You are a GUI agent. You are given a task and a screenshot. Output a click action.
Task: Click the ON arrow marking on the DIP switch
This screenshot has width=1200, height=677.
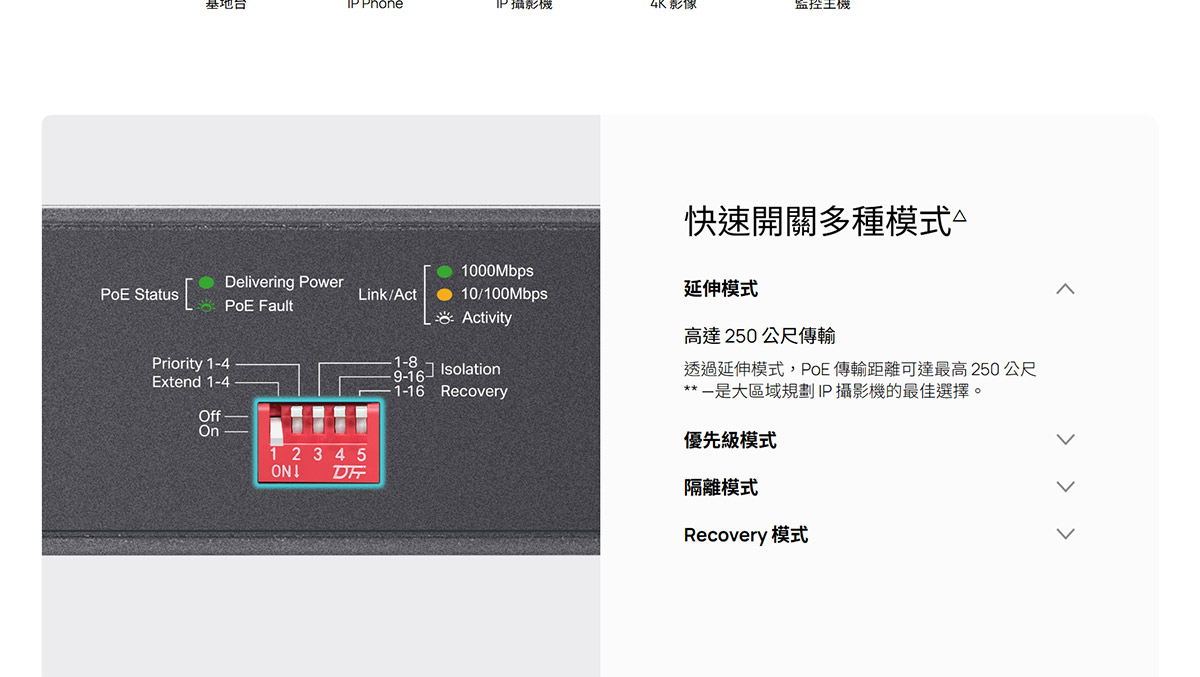[286, 472]
